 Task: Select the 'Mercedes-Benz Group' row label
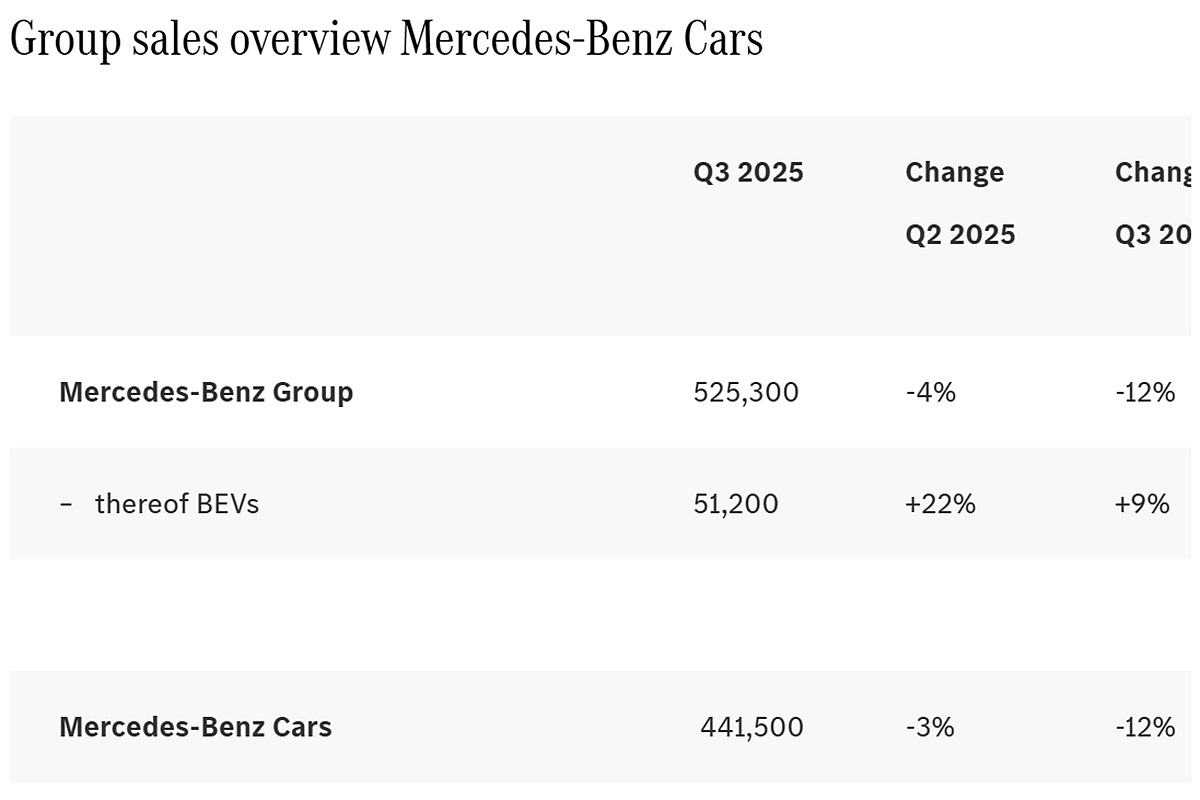point(206,392)
